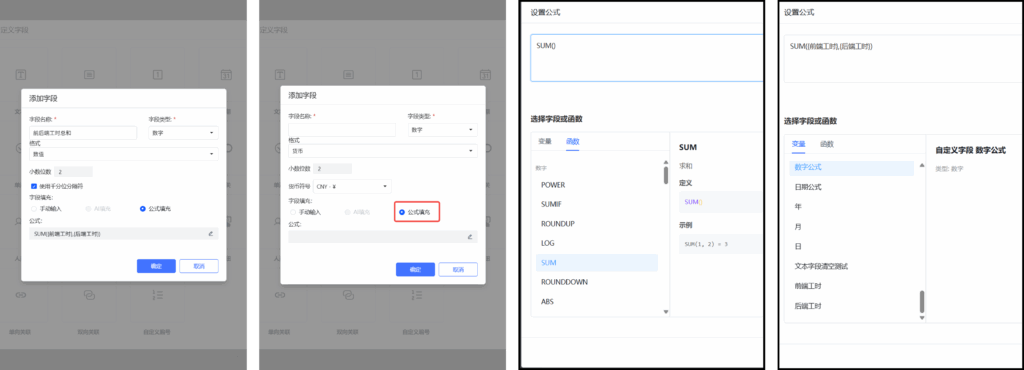The width and height of the screenshot is (1024, 370).
Task: Switch to 变量 tab in the 前端工时 formula panel
Action: 799,144
